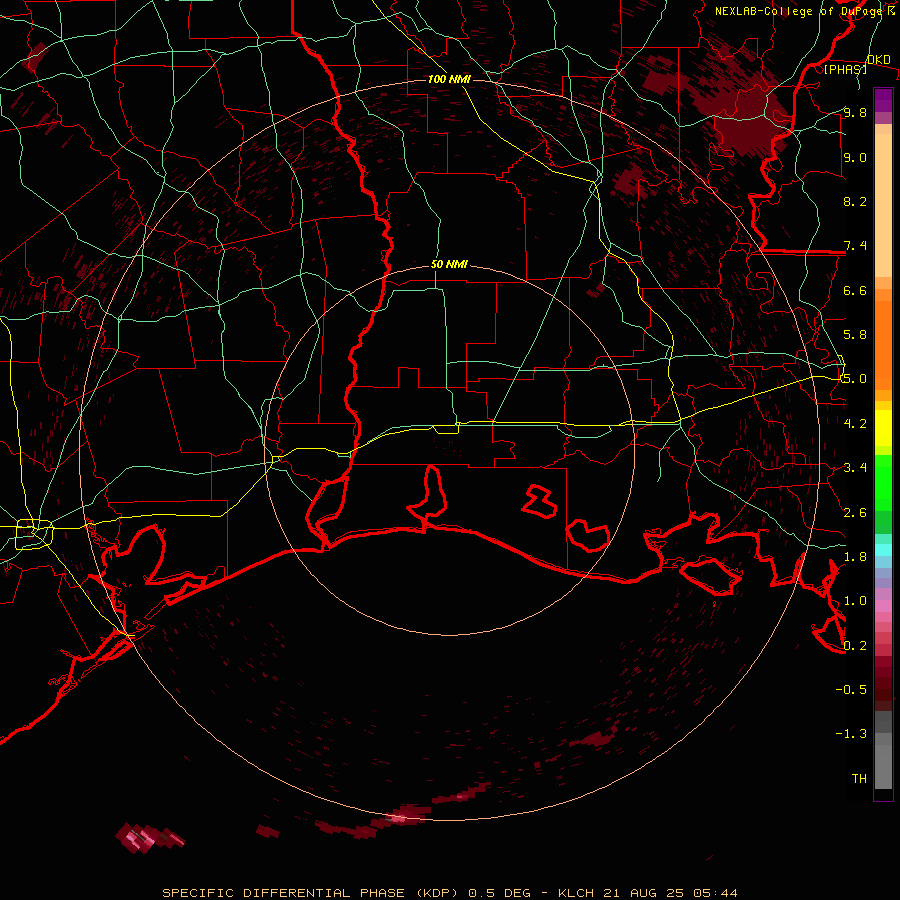This screenshot has height=900, width=900.
Task: Pick the purple top band on color scale
Action: pyautogui.click(x=883, y=99)
